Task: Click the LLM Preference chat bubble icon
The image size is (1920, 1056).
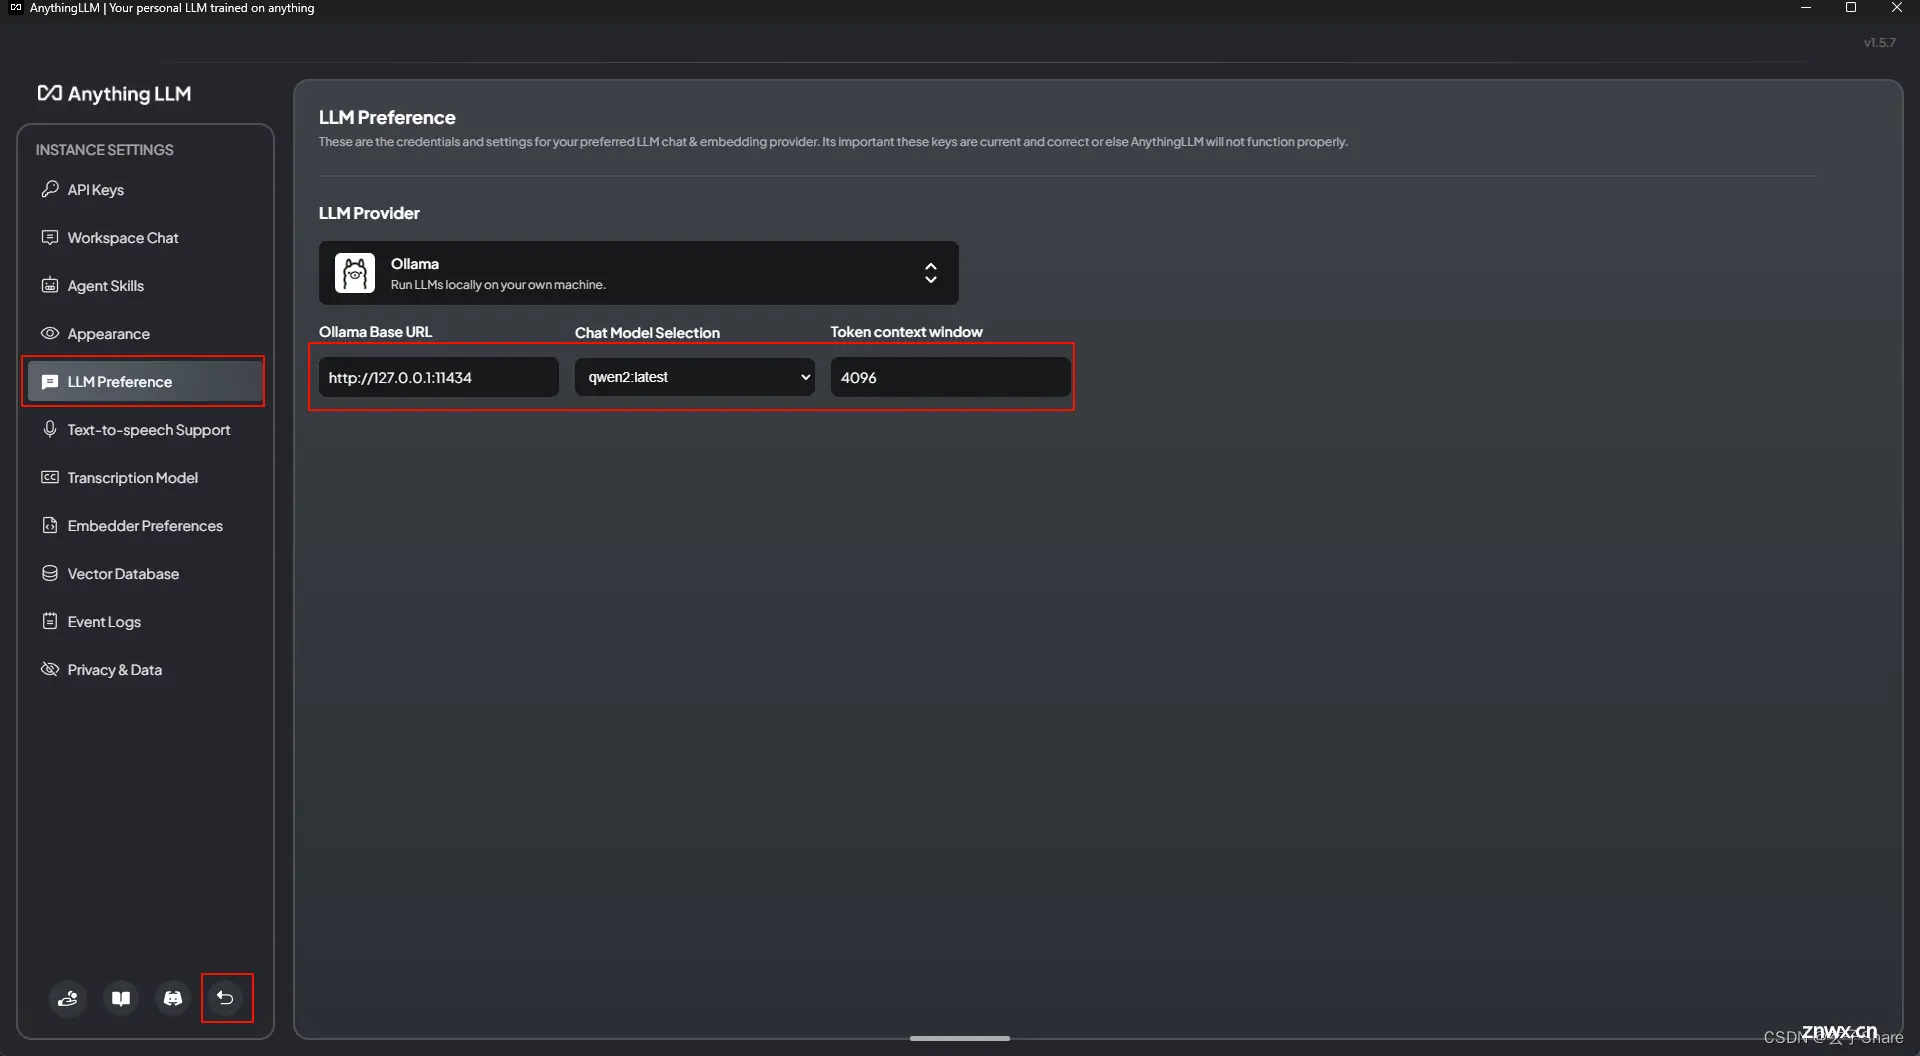Action: (50, 382)
